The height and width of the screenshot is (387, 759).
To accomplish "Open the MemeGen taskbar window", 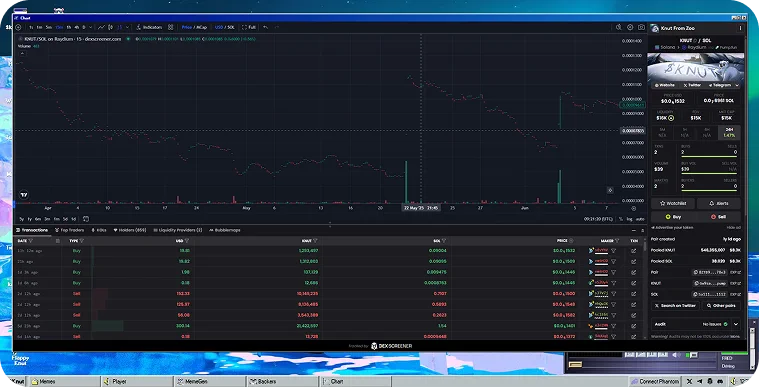I will coord(209,382).
